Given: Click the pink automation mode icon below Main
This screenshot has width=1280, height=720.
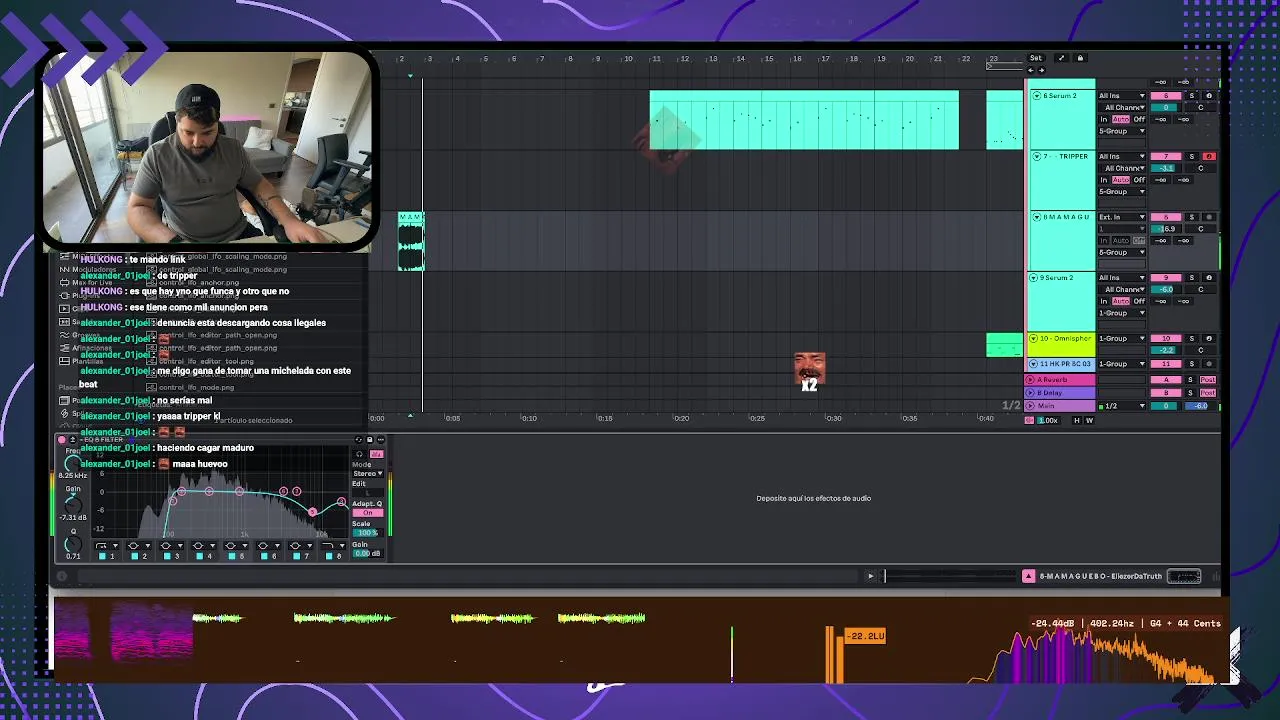Looking at the screenshot, I should pos(1029,420).
